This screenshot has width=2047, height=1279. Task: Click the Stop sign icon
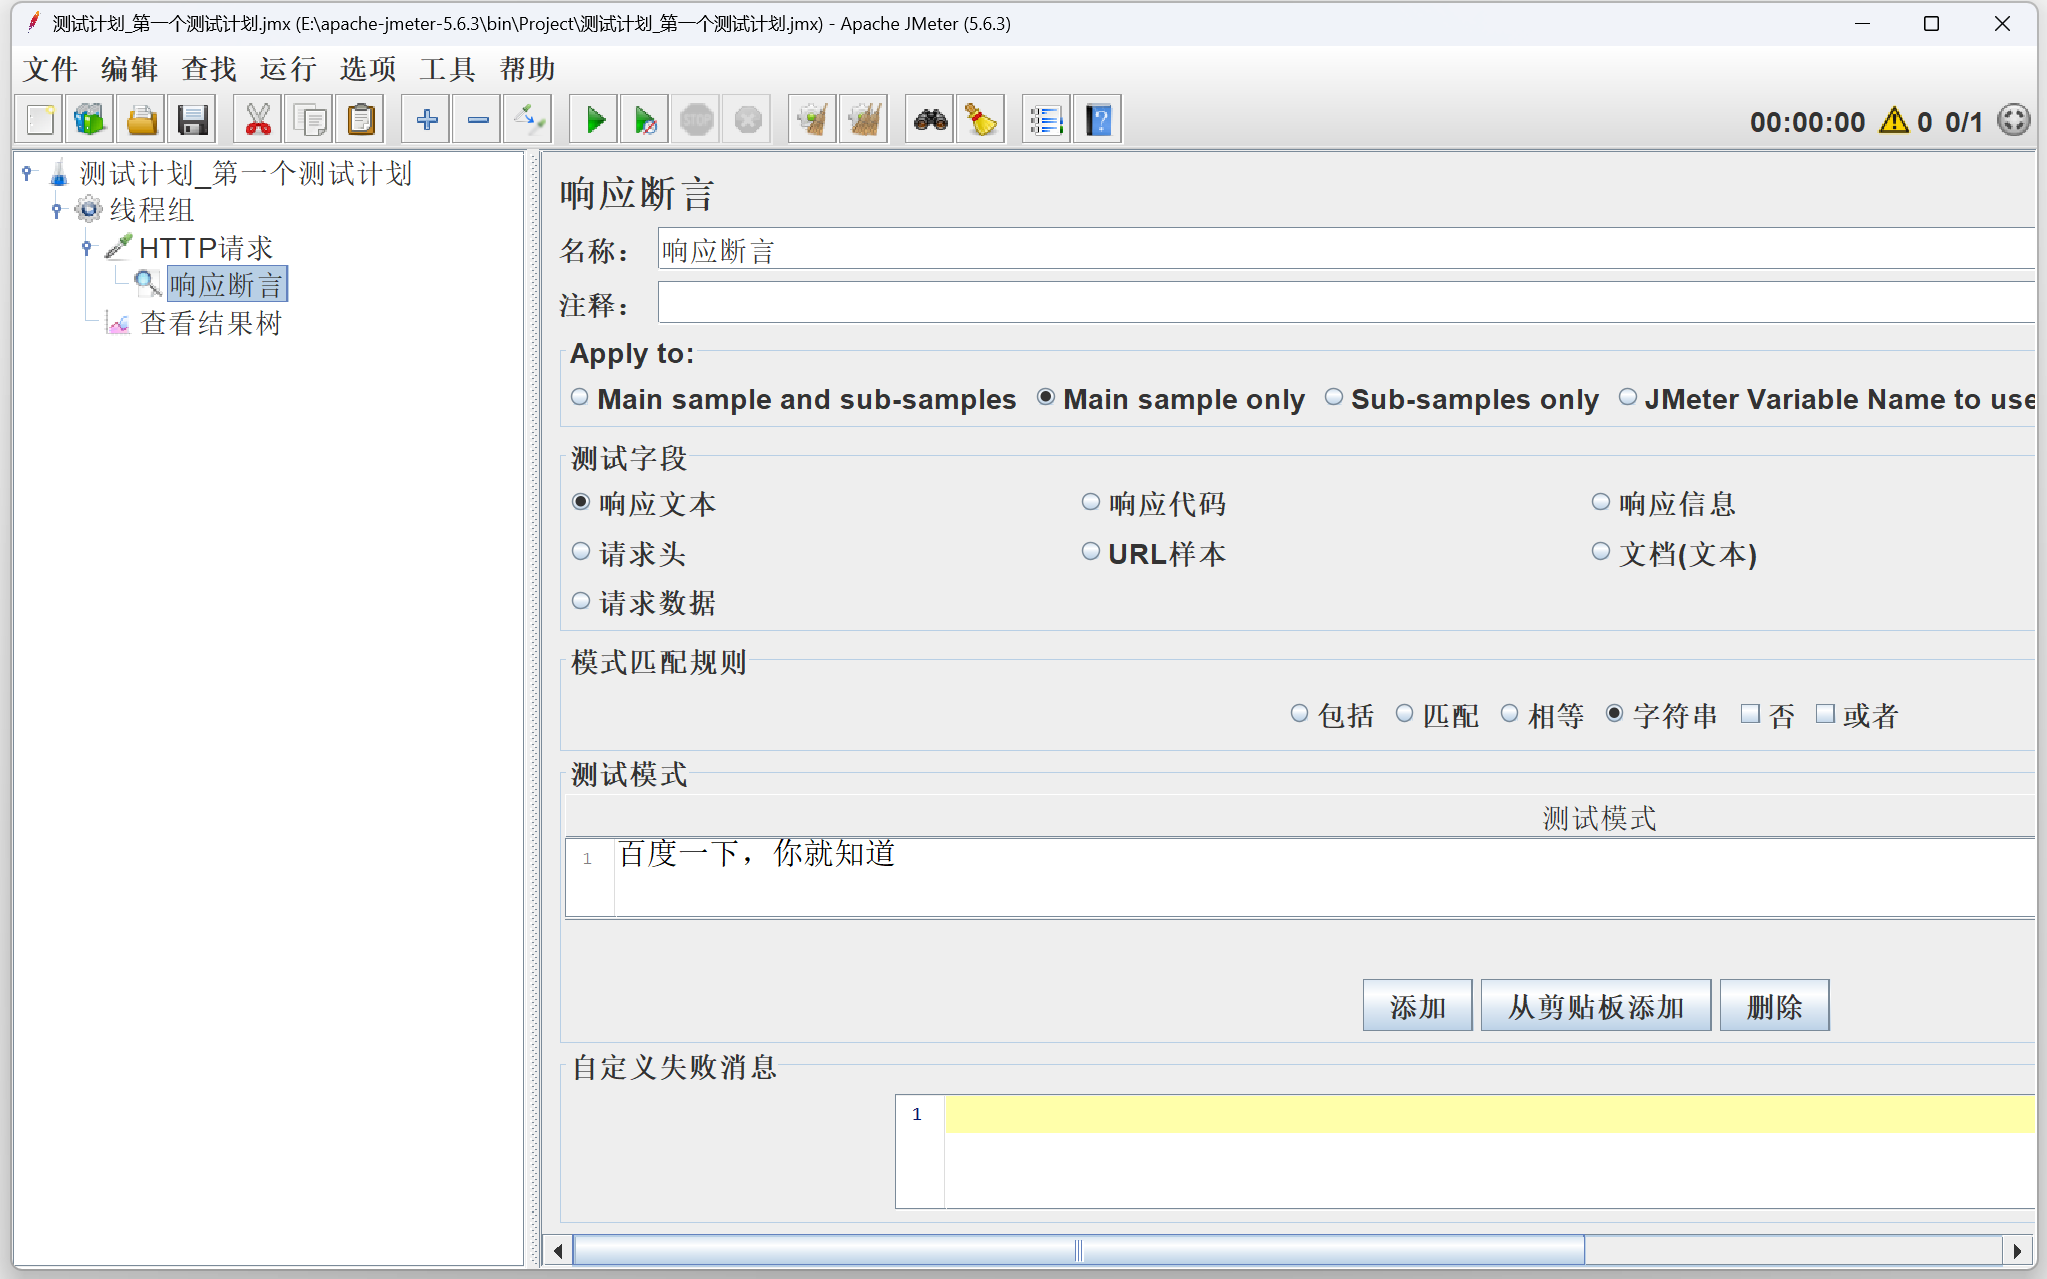697,120
